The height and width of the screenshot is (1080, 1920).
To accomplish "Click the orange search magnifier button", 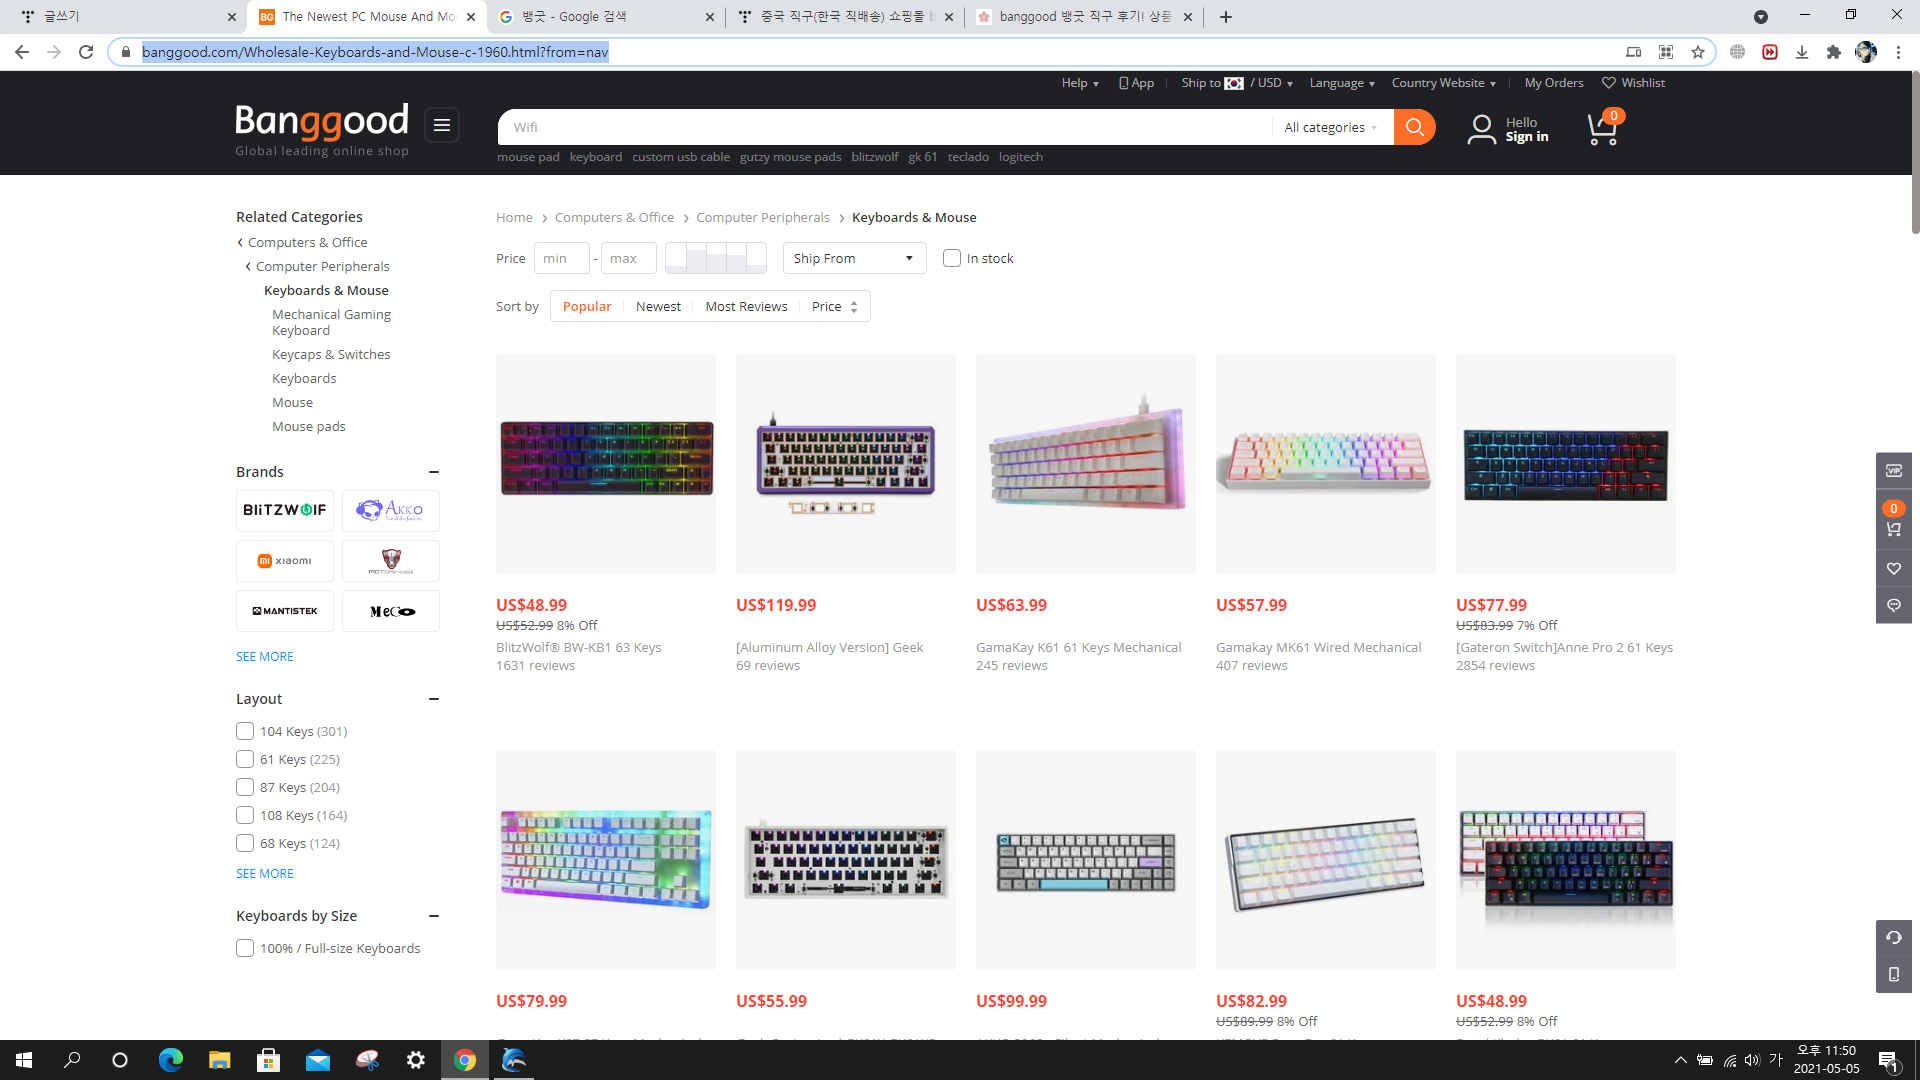I will click(x=1414, y=127).
